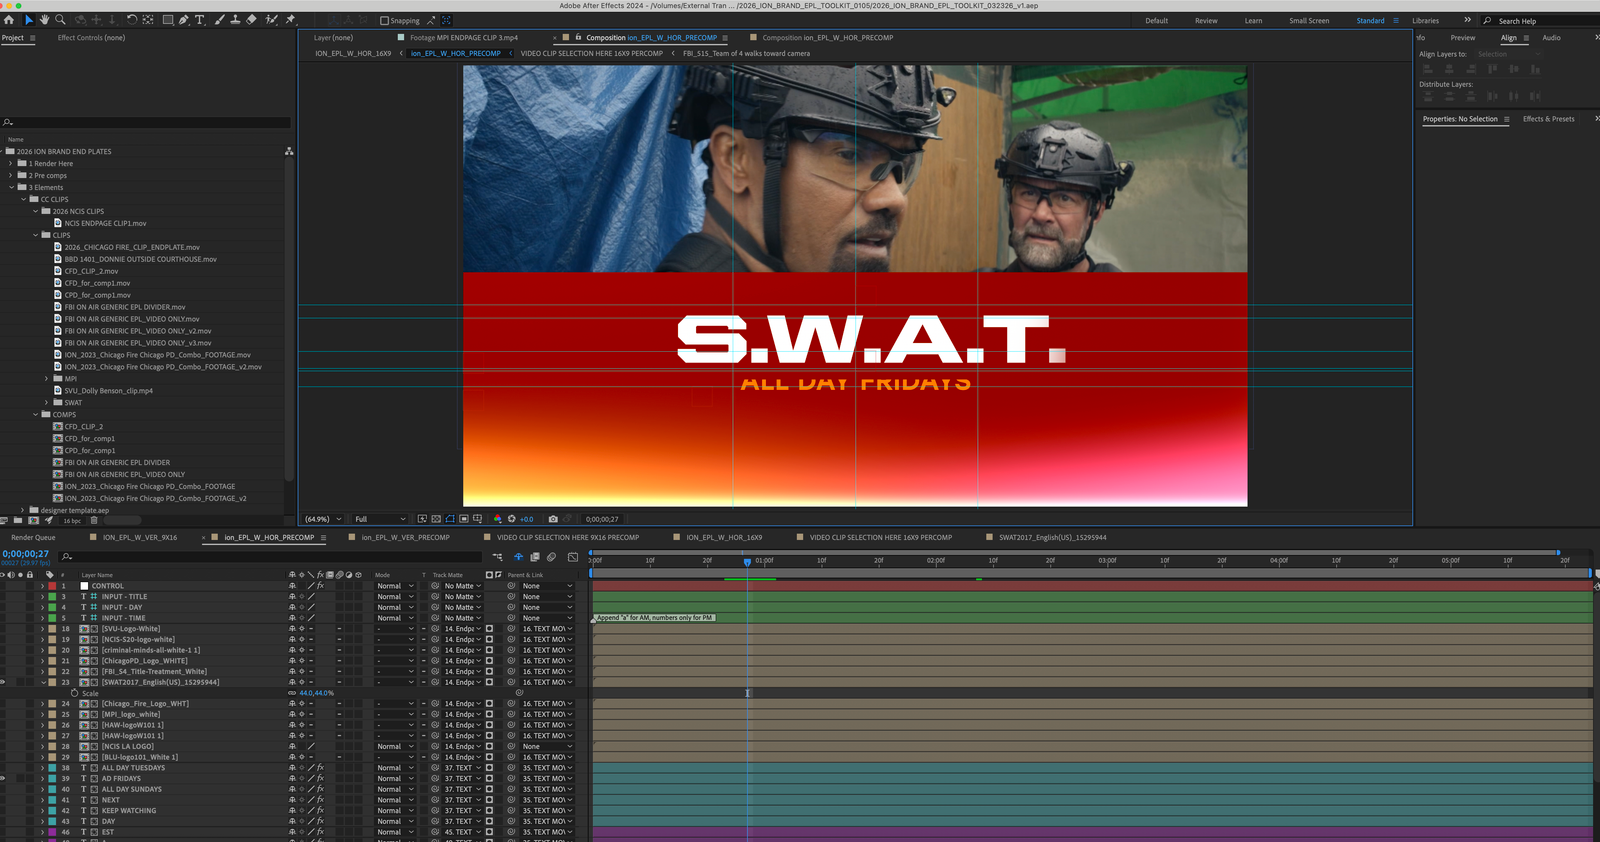Screen dimensions: 1600x842
Task: Create a new composition from Project panel
Action: pyautogui.click(x=33, y=520)
